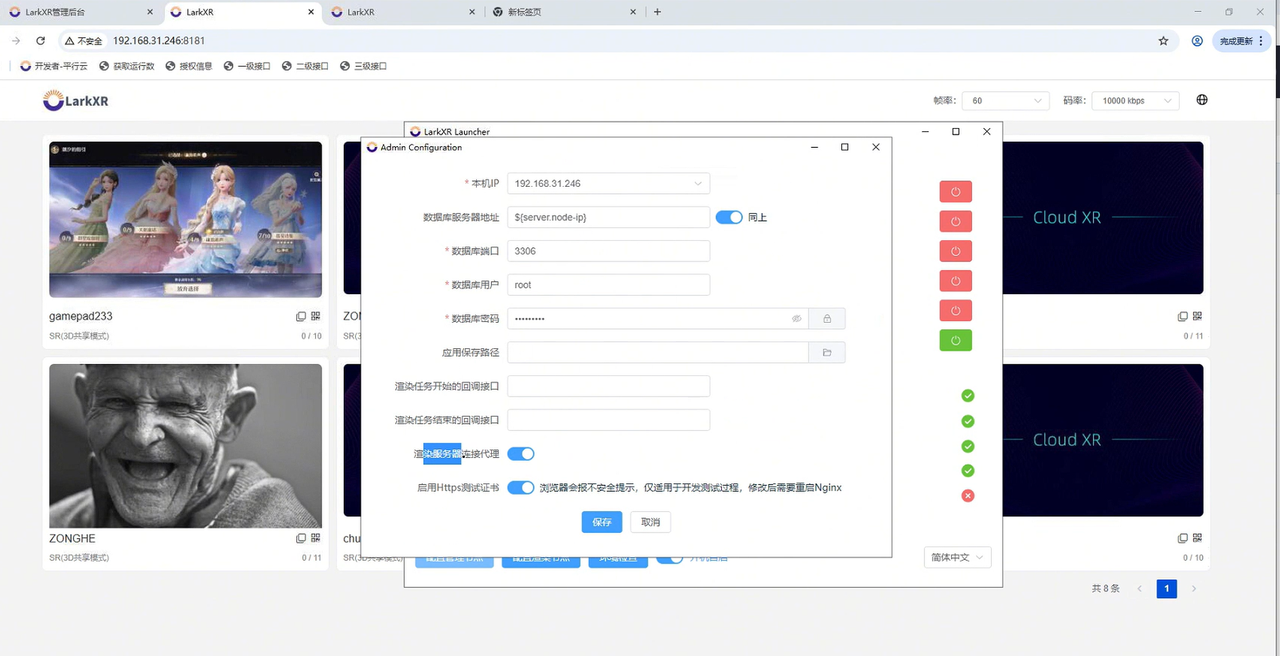Click the 渲染任务开始的回调接口 input field
Viewport: 1280px width, 656px height.
coord(608,386)
